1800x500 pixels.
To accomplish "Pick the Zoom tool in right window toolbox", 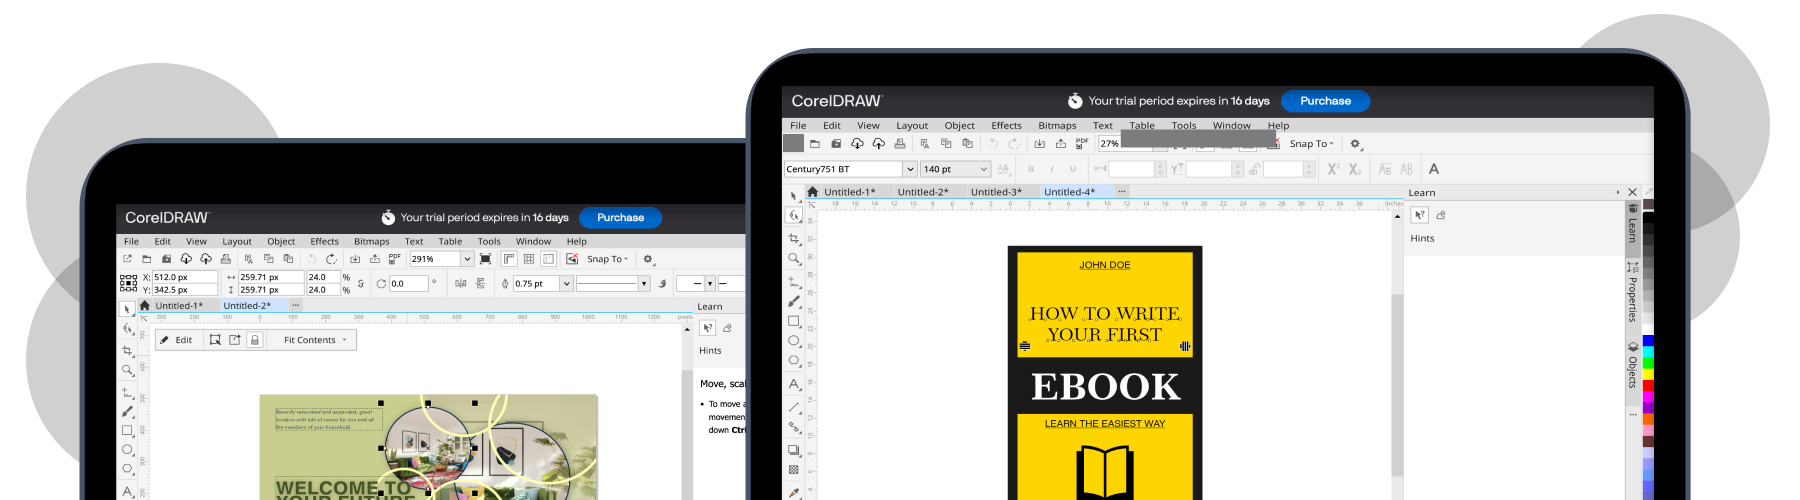I will (x=794, y=259).
